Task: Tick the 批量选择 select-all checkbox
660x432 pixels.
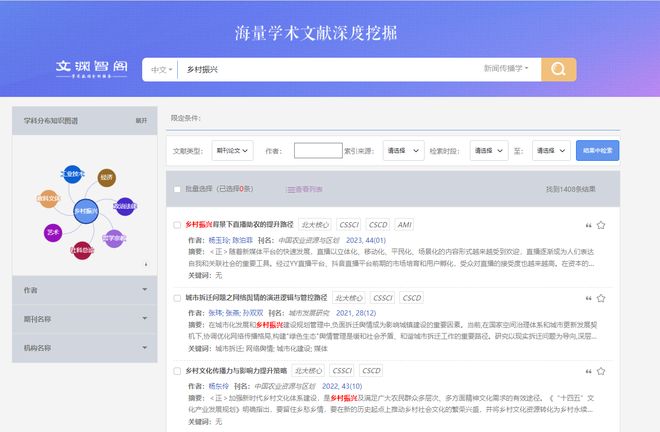Action: pyautogui.click(x=177, y=189)
